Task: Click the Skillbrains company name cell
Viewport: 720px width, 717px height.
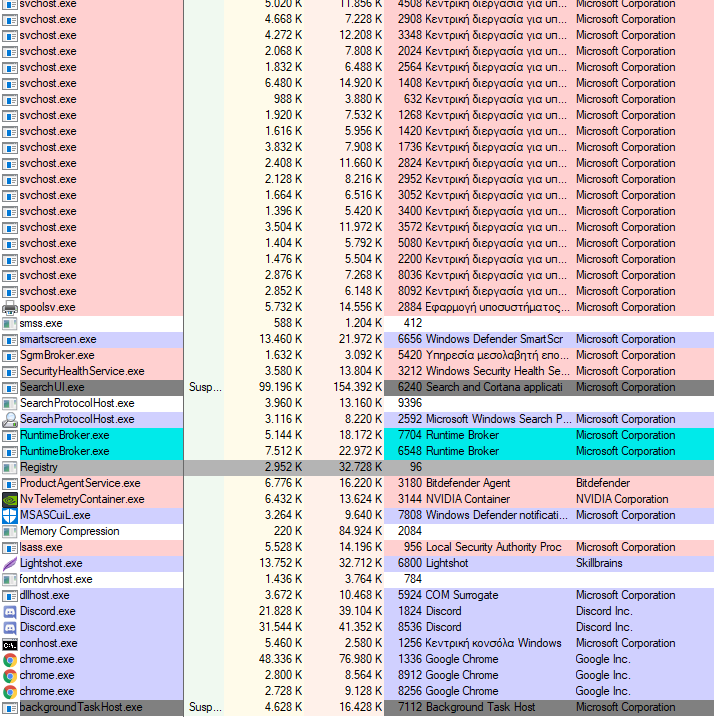Action: [599, 563]
